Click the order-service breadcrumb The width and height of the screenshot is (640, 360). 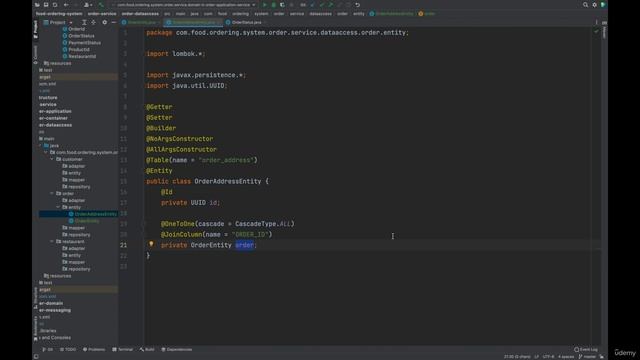click(102, 14)
